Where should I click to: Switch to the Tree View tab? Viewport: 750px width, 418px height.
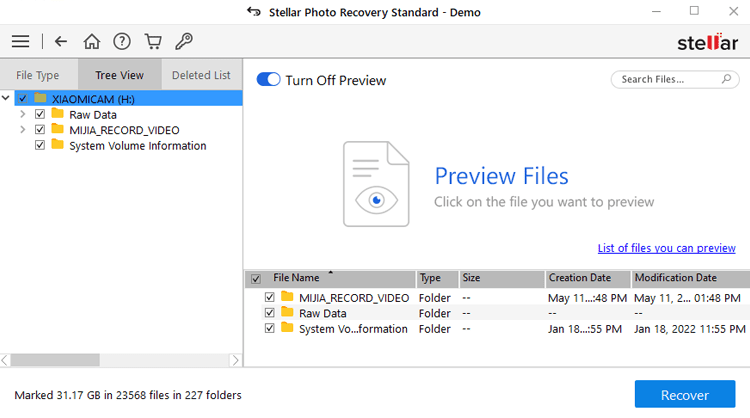click(120, 75)
